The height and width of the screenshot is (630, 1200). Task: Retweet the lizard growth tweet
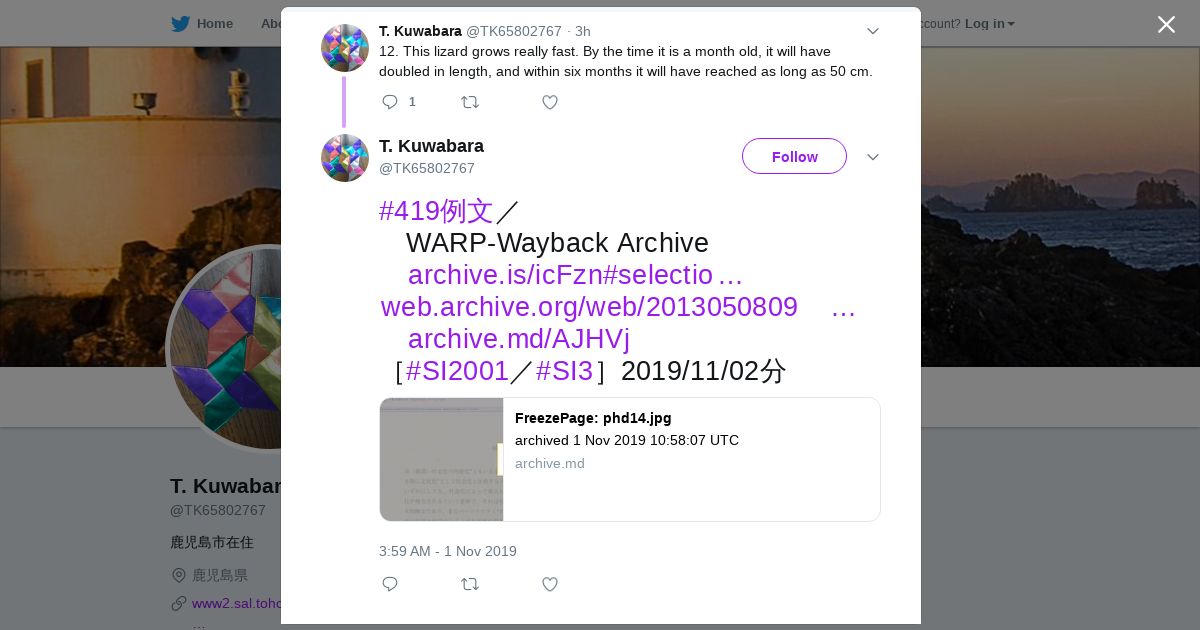(470, 102)
